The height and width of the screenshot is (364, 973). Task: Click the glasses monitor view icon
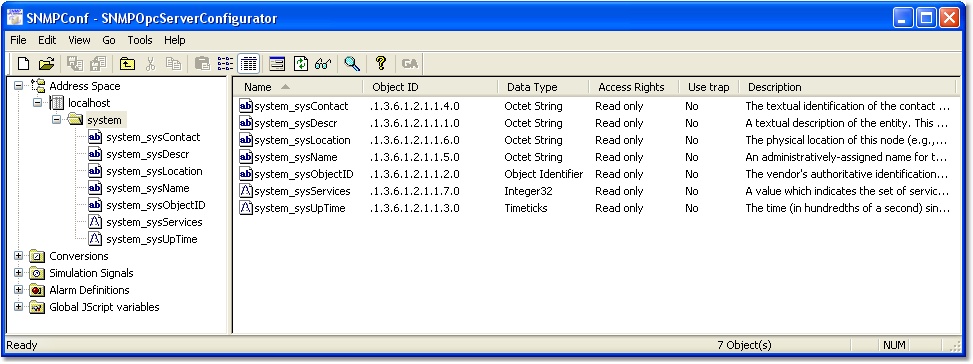(323, 63)
